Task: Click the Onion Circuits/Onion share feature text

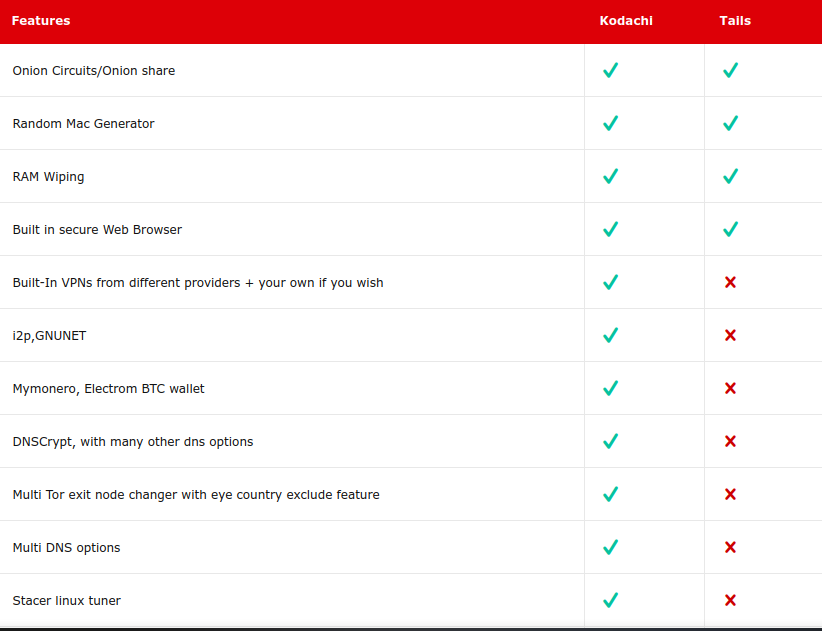Action: tap(94, 71)
